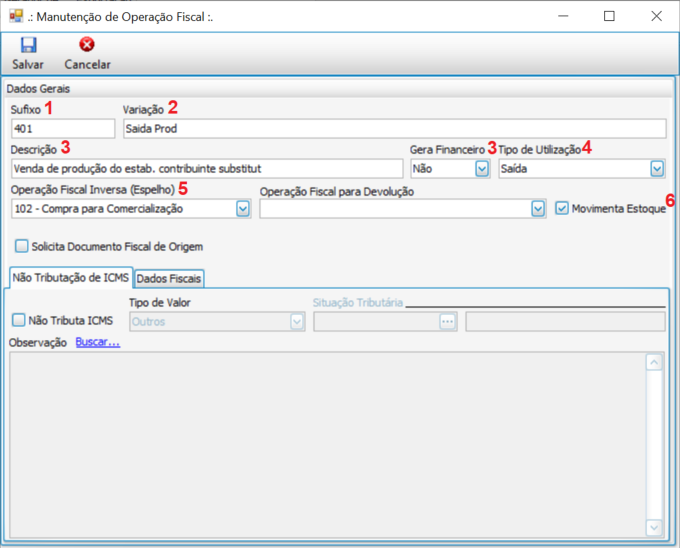The height and width of the screenshot is (548, 680).
Task: Save the fiscal operation with Salvar
Action: (28, 53)
